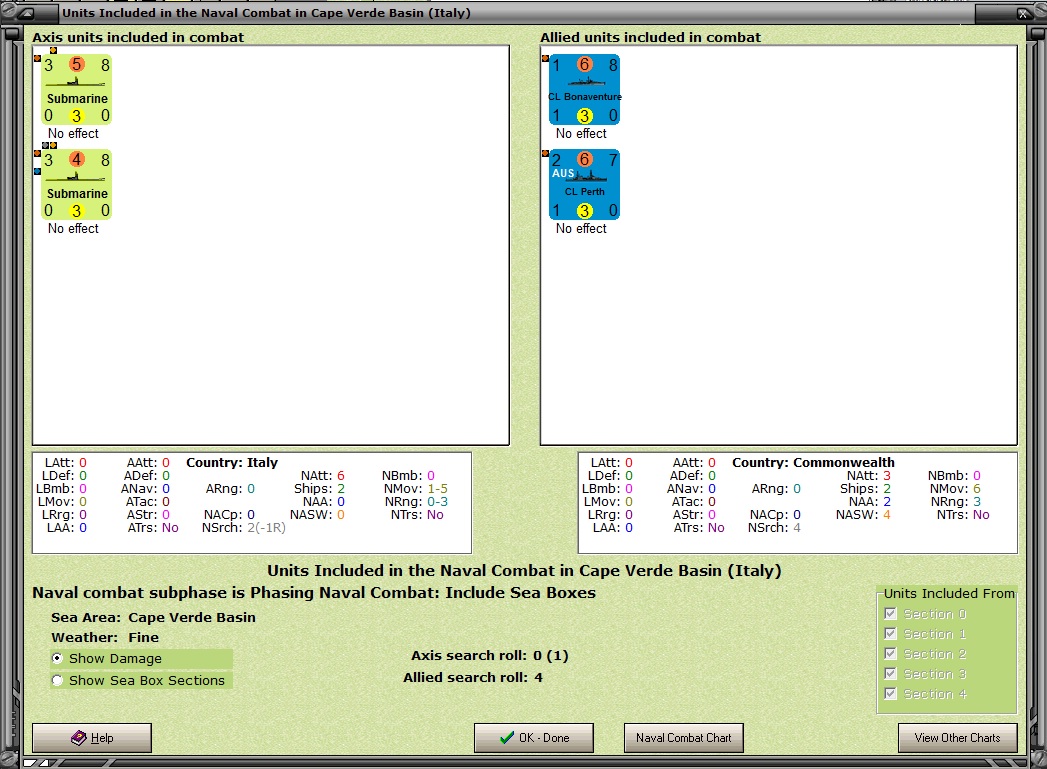Image resolution: width=1047 pixels, height=769 pixels.
Task: Click 'Weather: Fine' text
Action: pos(105,637)
